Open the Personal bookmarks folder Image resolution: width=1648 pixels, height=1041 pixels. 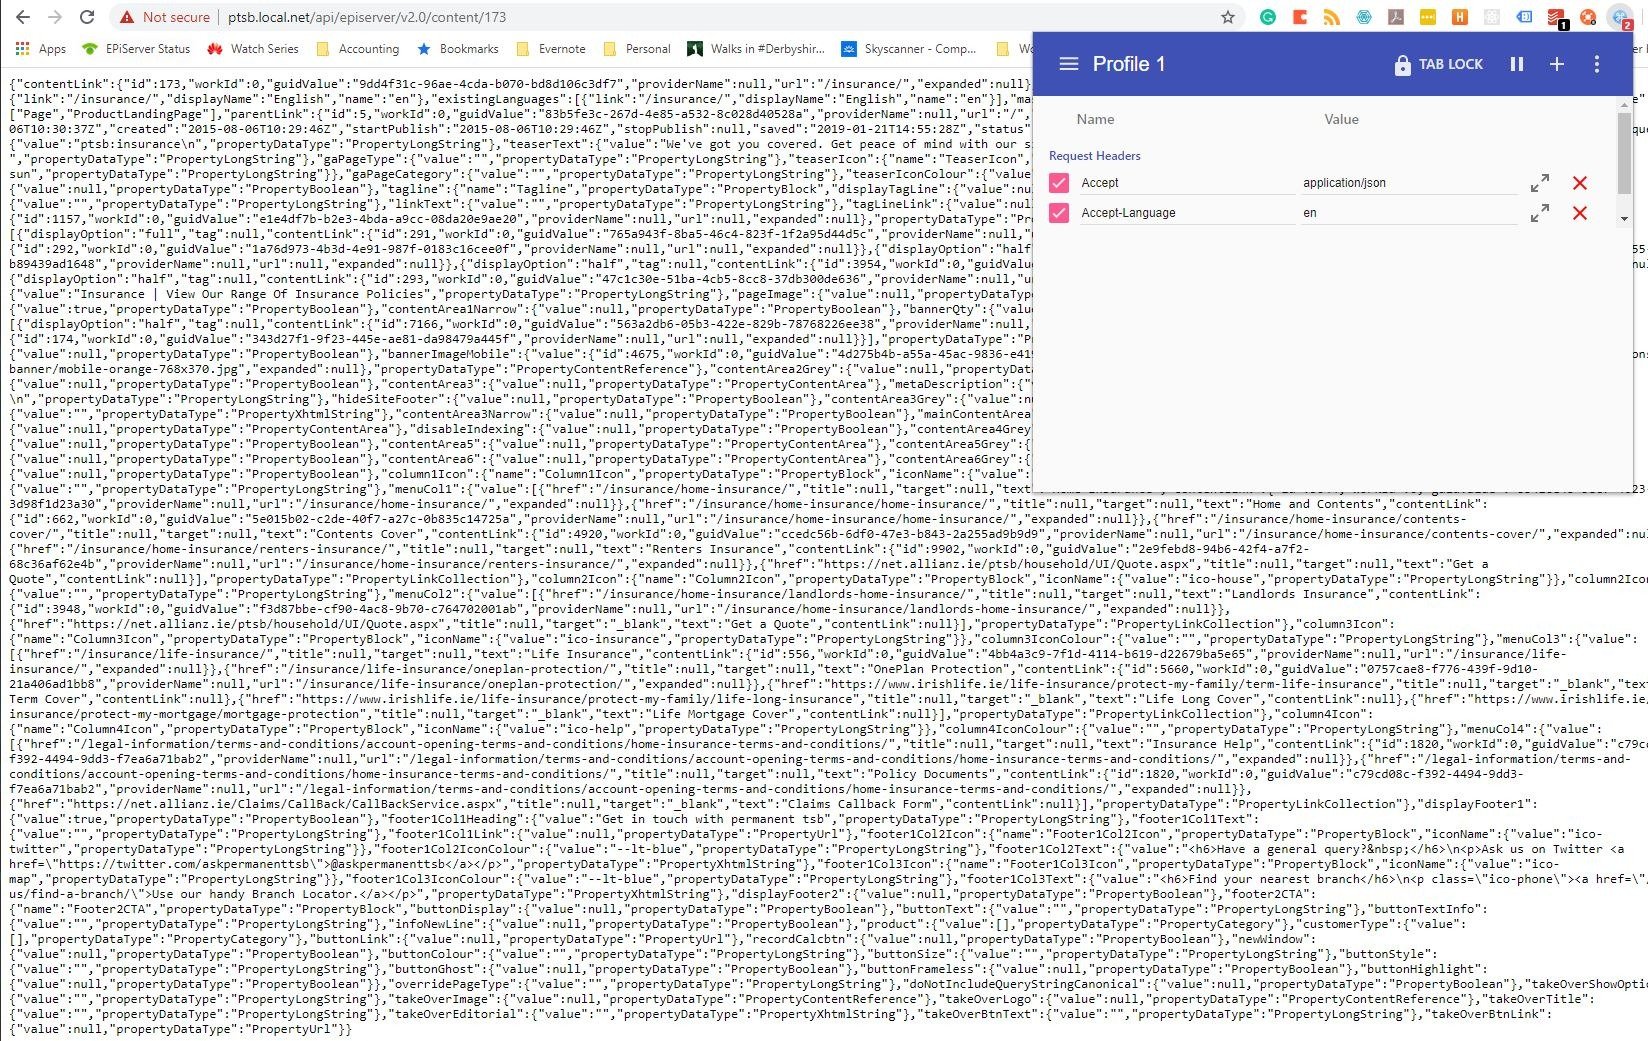[x=637, y=48]
